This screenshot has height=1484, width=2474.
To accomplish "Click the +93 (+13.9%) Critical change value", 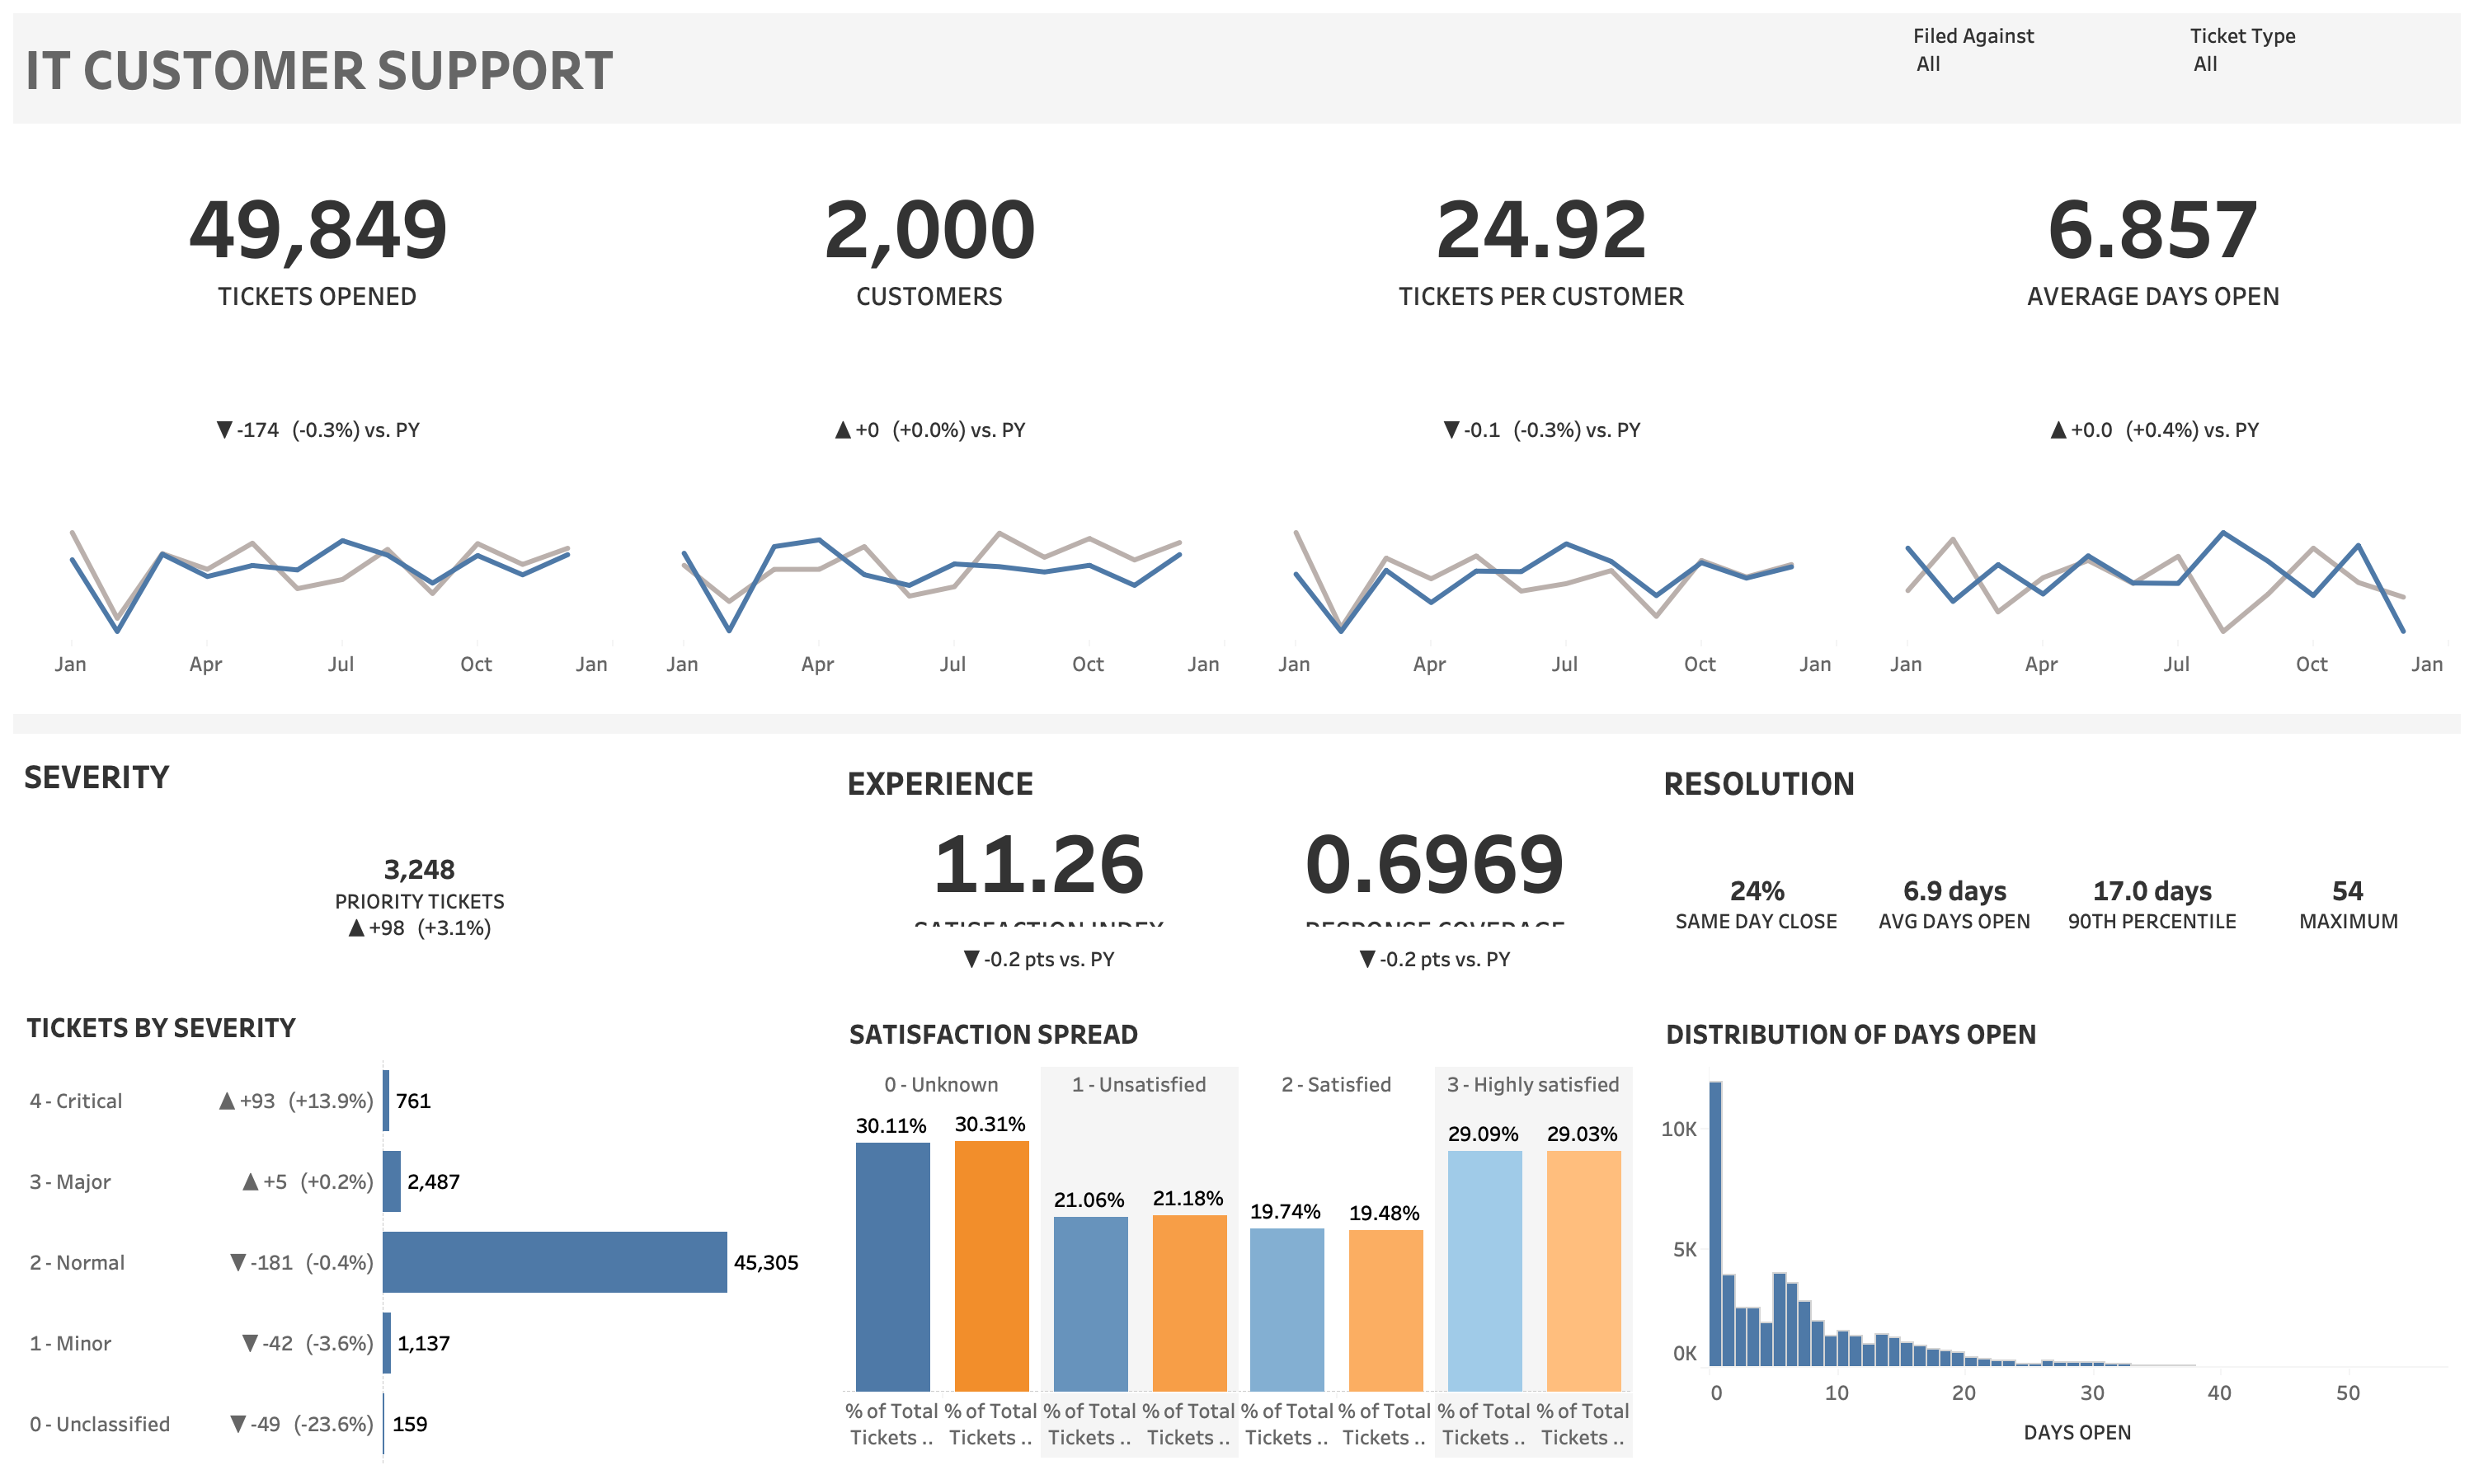I will 296,1101.
